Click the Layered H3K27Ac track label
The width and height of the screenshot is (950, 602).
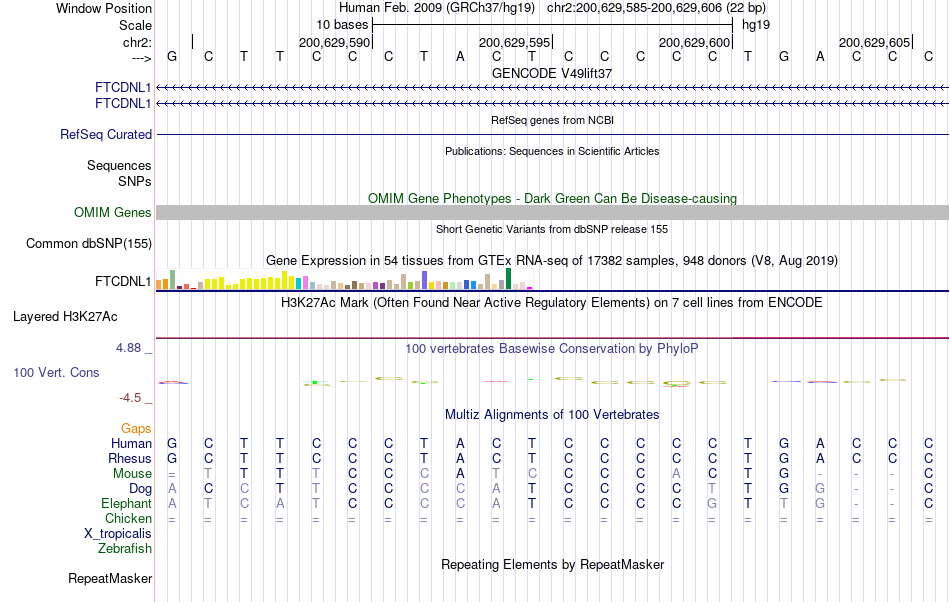click(65, 317)
